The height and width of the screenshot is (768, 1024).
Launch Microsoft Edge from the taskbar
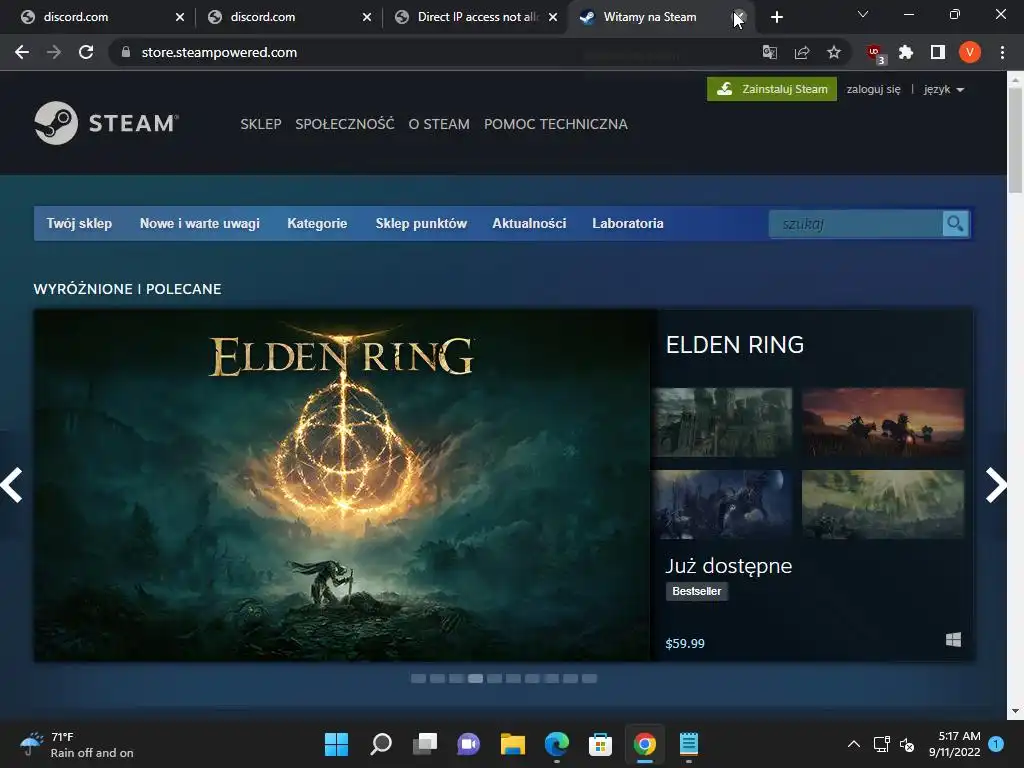(x=556, y=744)
